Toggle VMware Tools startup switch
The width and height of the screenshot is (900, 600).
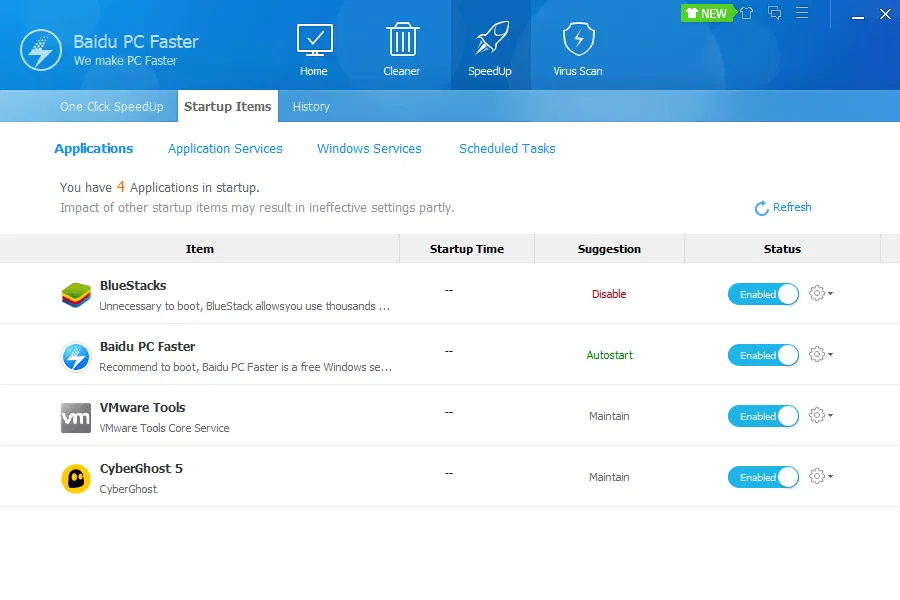click(763, 416)
